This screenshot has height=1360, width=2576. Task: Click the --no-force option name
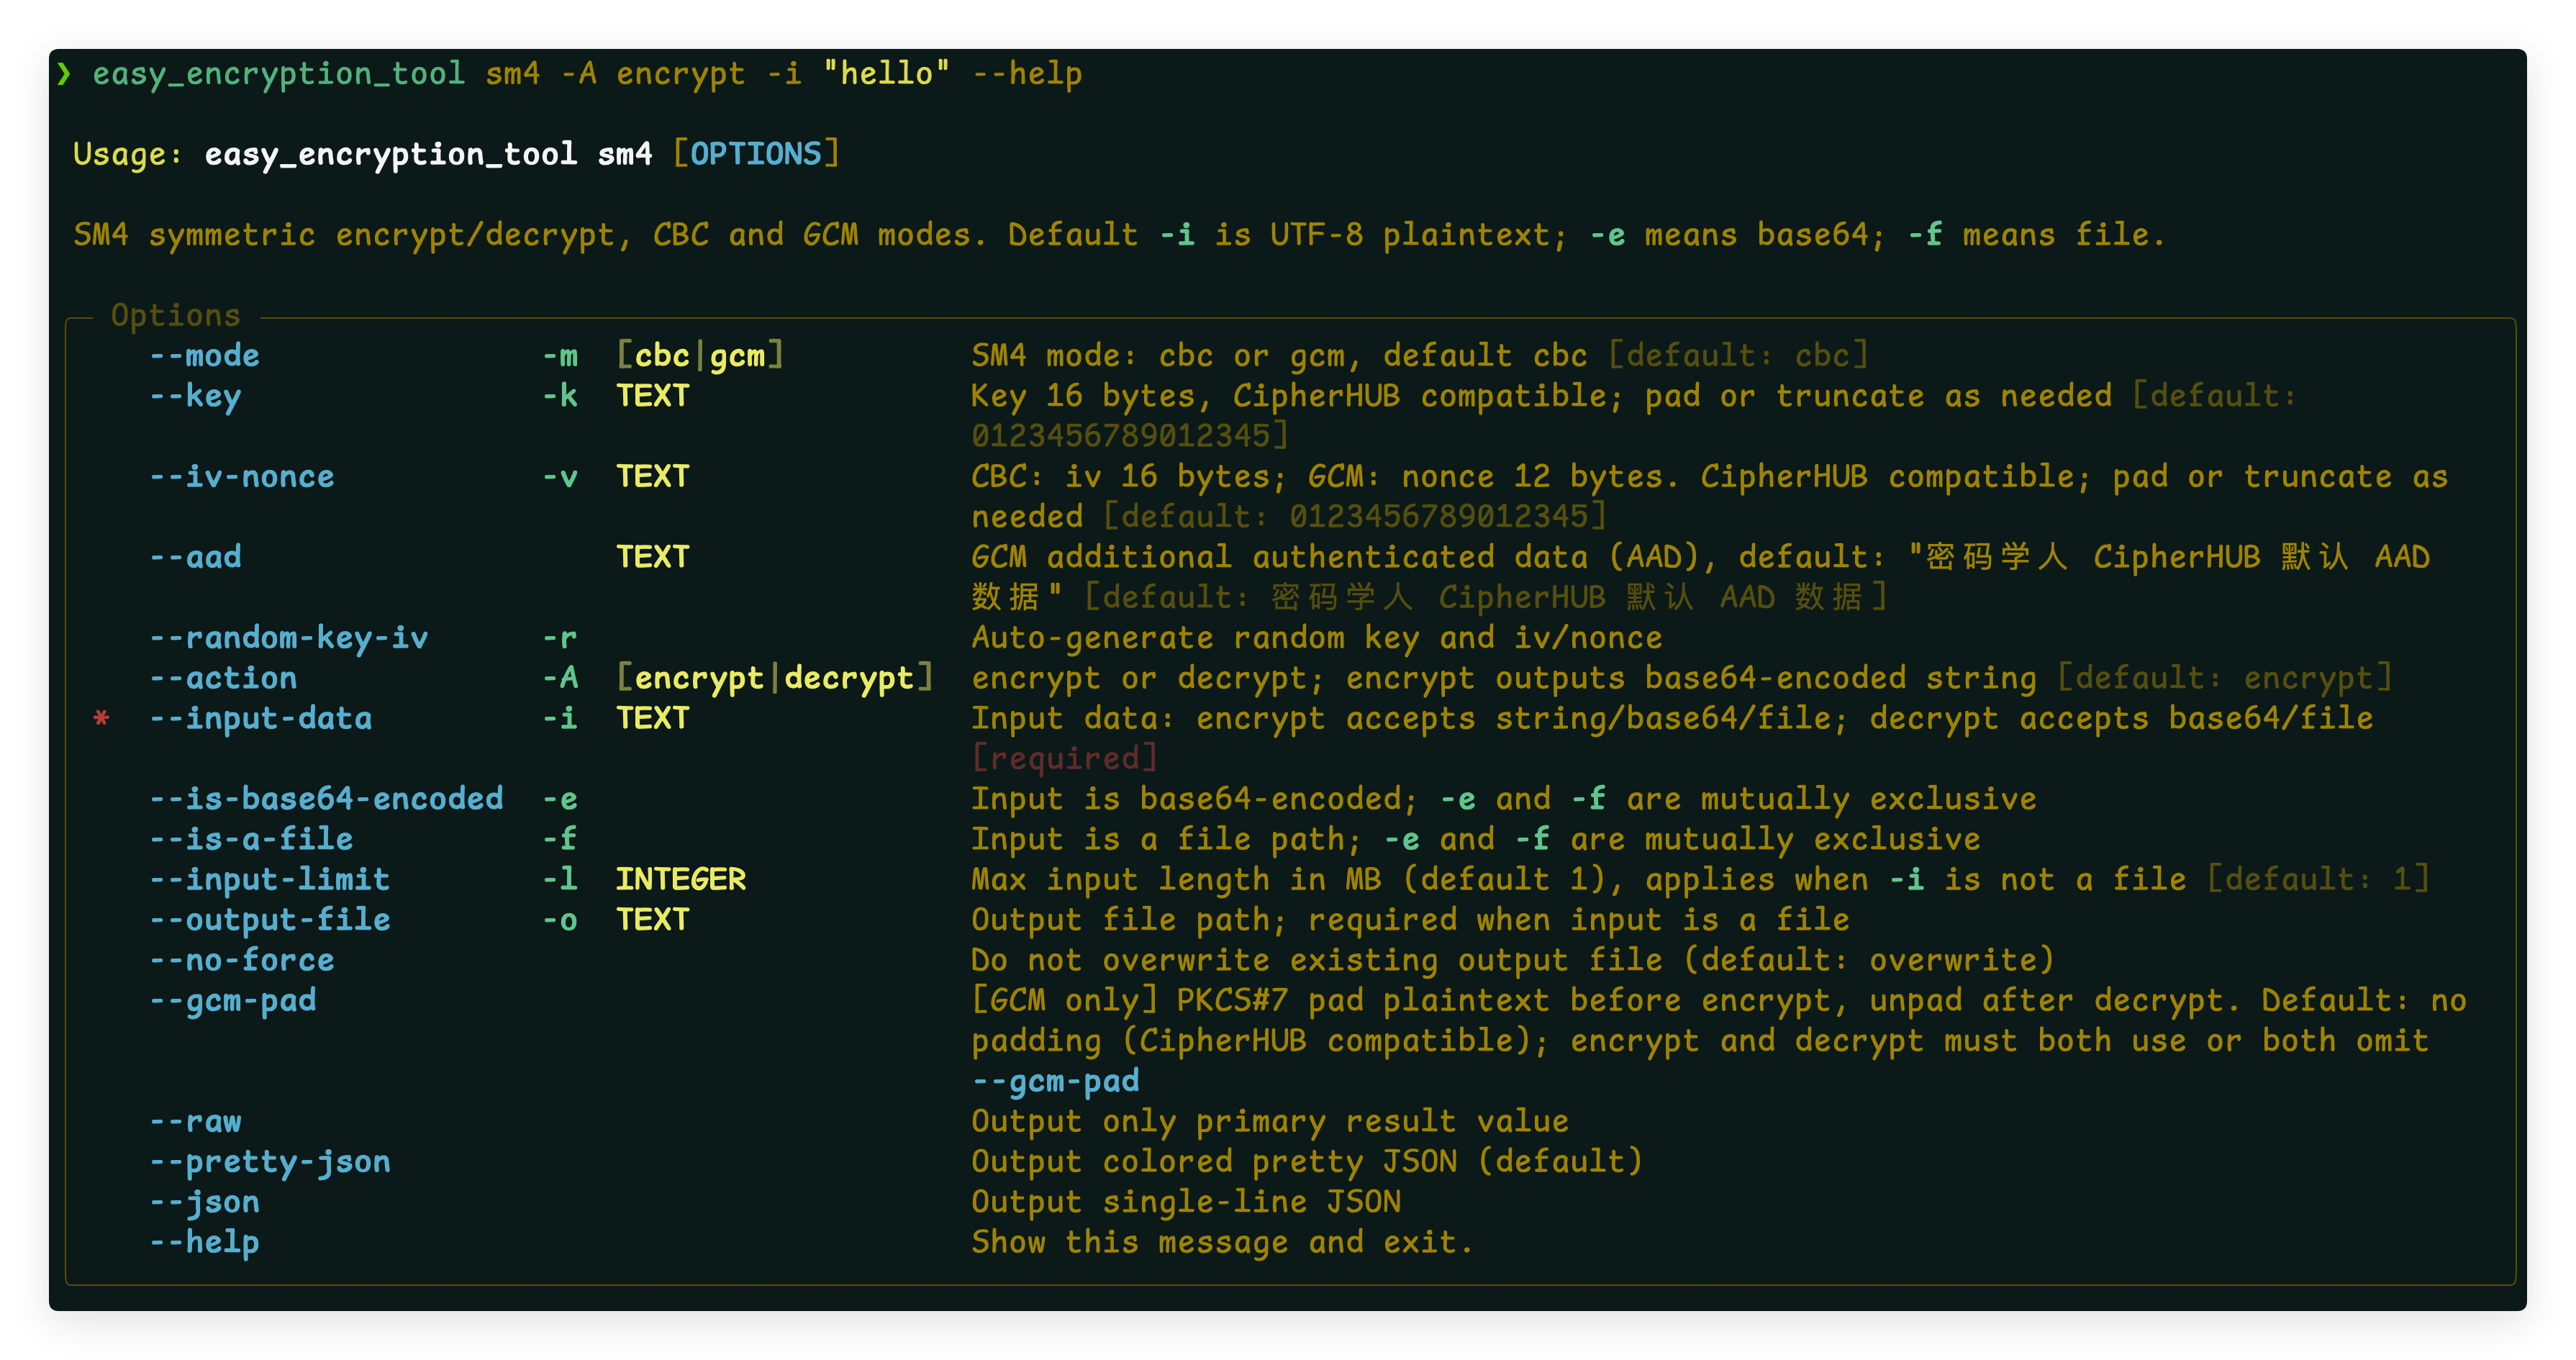pyautogui.click(x=242, y=960)
